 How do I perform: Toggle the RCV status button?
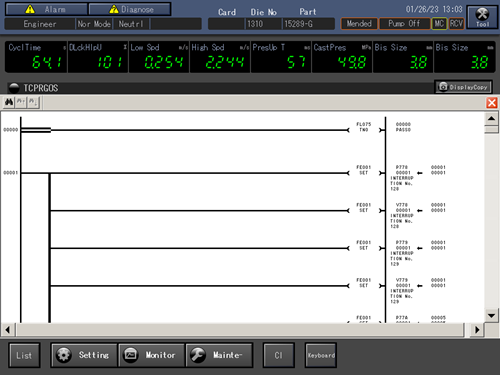(x=456, y=24)
